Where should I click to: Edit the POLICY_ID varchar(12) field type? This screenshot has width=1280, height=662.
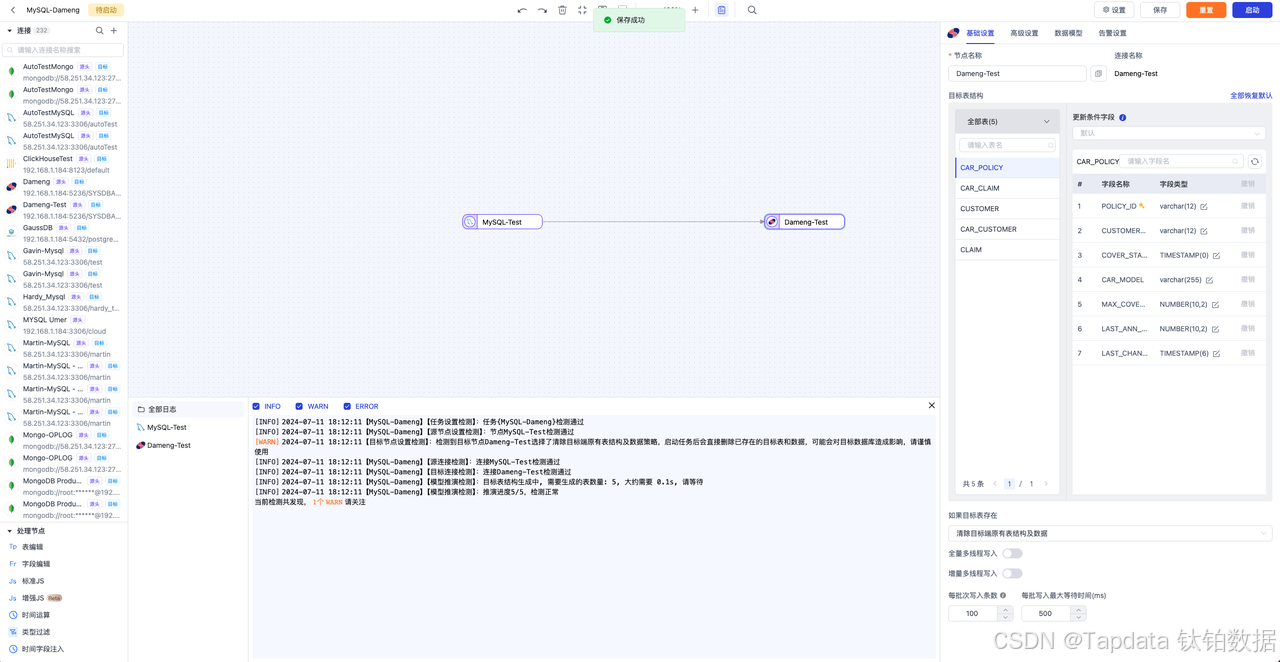(x=1204, y=207)
